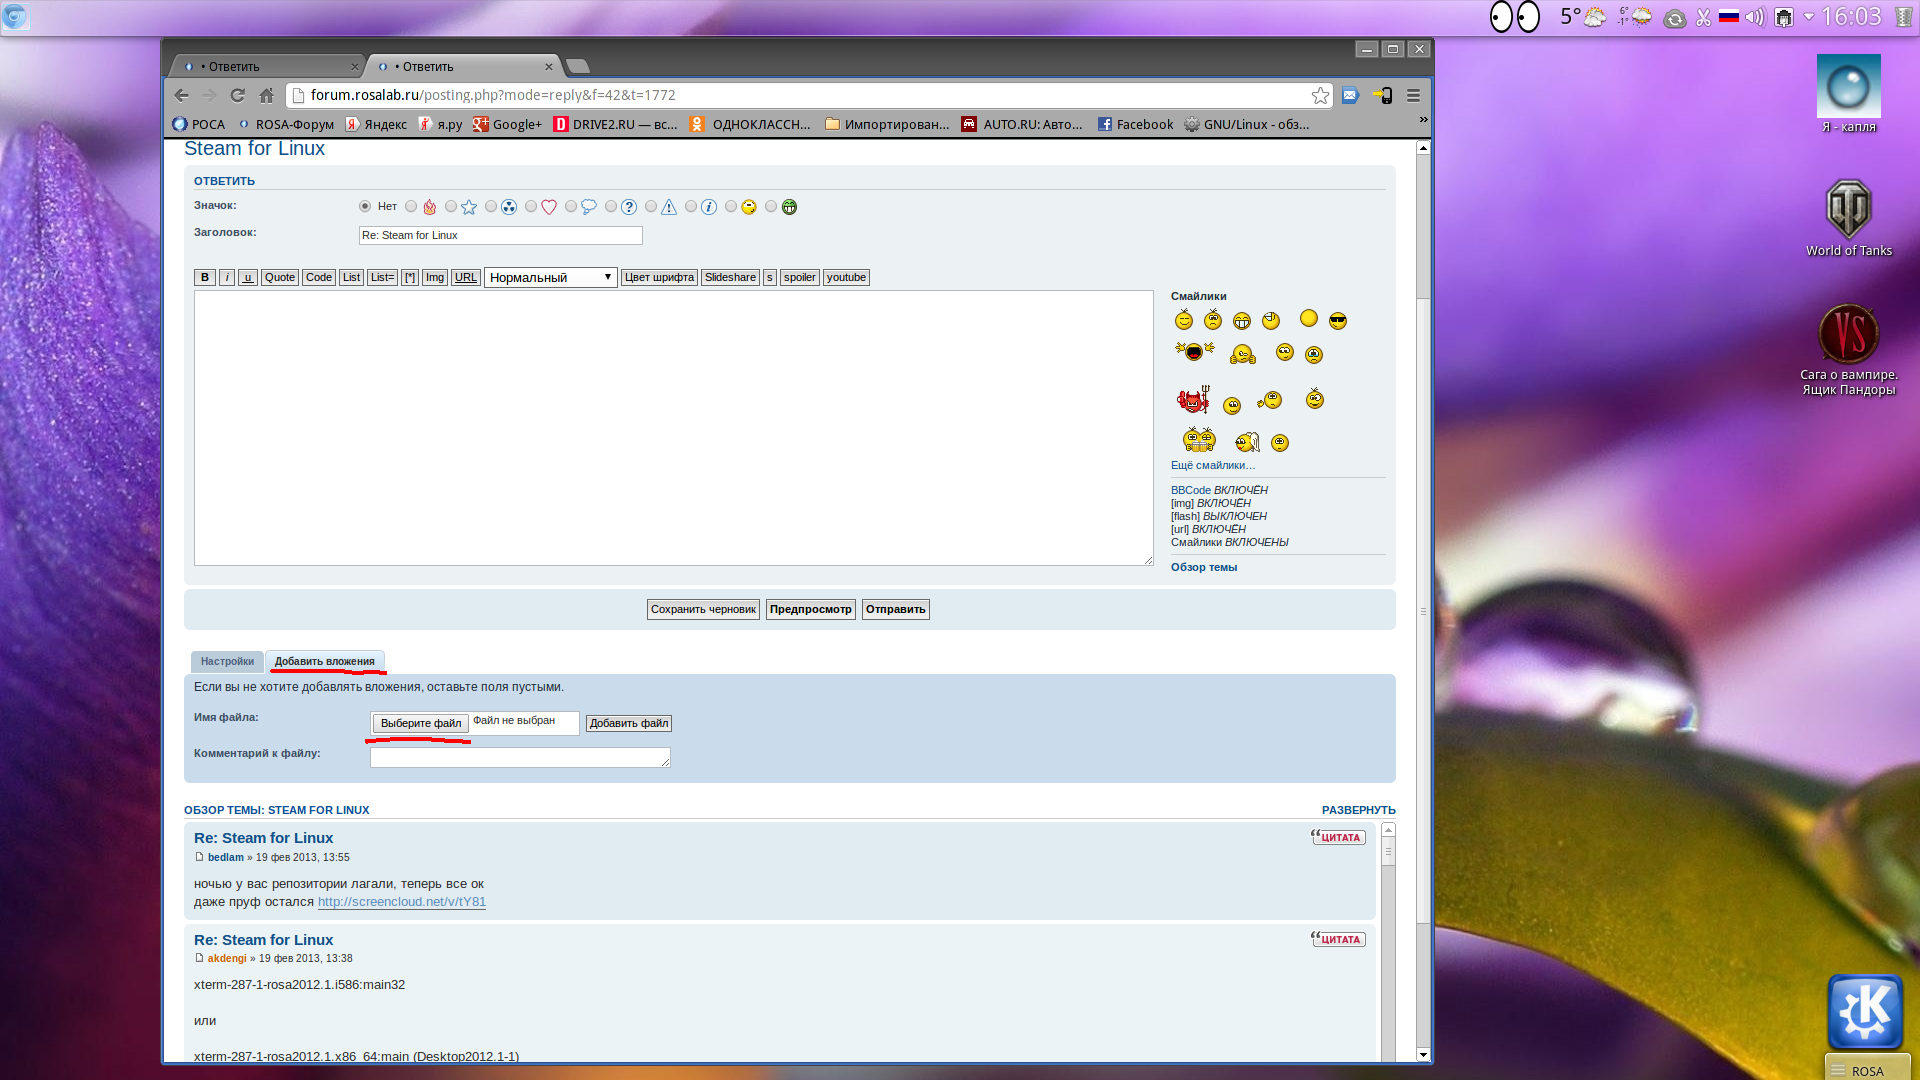Reload the current forum page
The image size is (1920, 1080).
point(237,95)
